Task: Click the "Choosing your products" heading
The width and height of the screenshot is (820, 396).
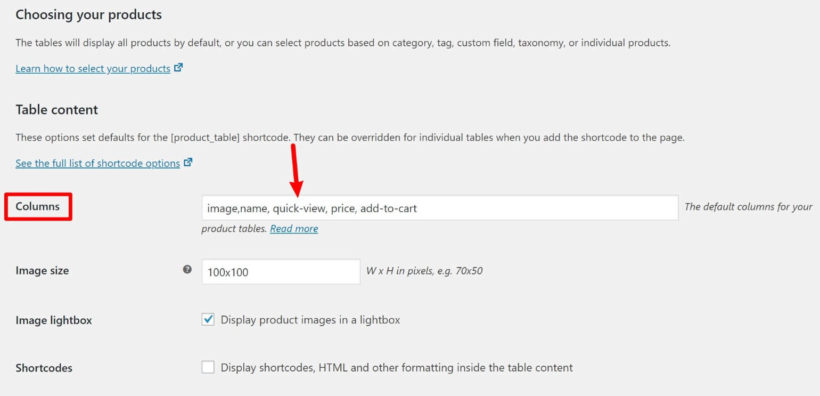Action: [88, 15]
